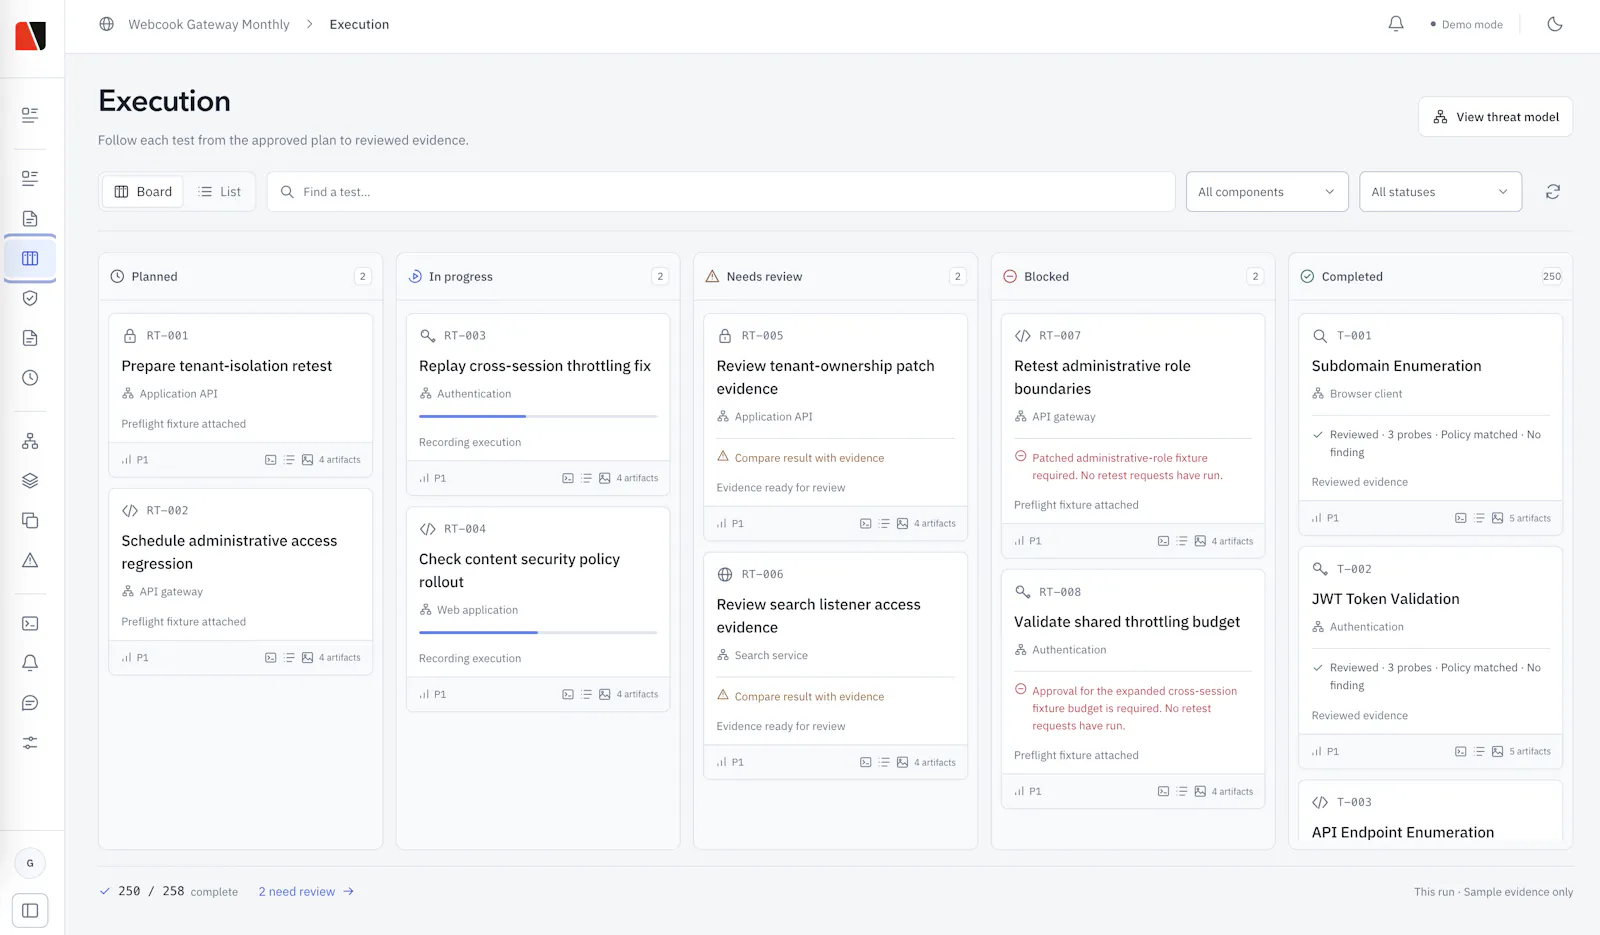1600x935 pixels.
Task: Click the RT-003 progress bar
Action: click(538, 416)
